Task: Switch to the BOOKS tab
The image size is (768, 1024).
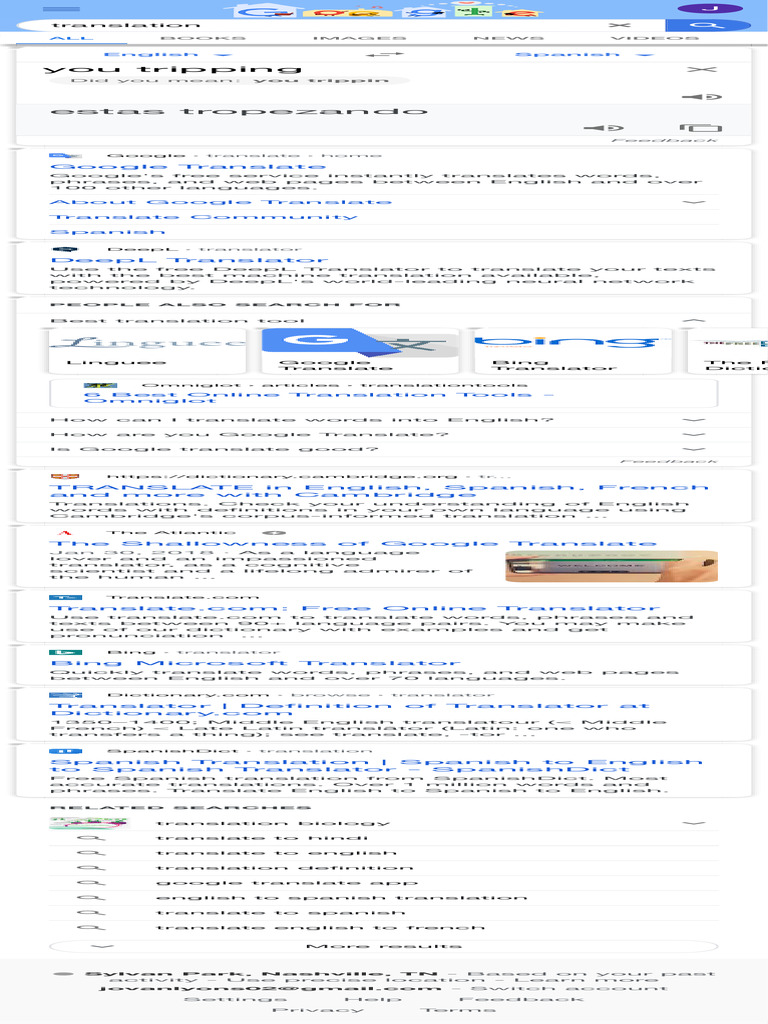Action: coord(203,38)
